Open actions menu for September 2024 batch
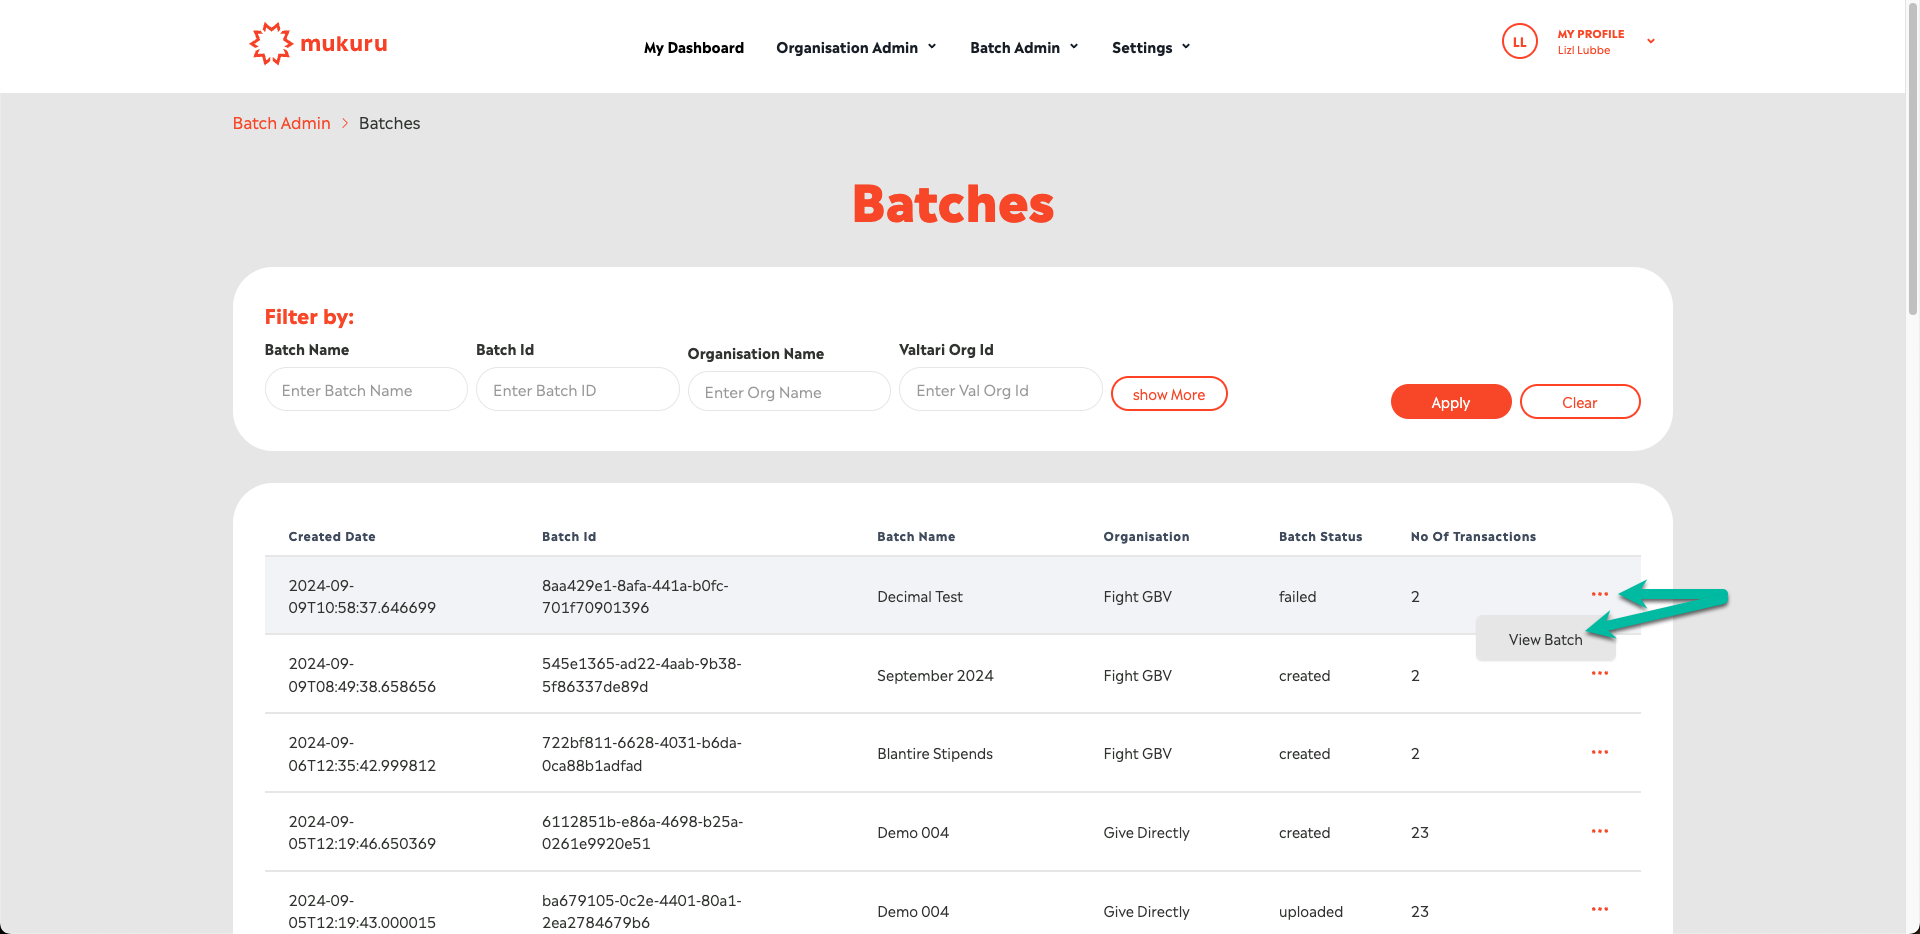Image resolution: width=1920 pixels, height=934 pixels. pyautogui.click(x=1599, y=674)
